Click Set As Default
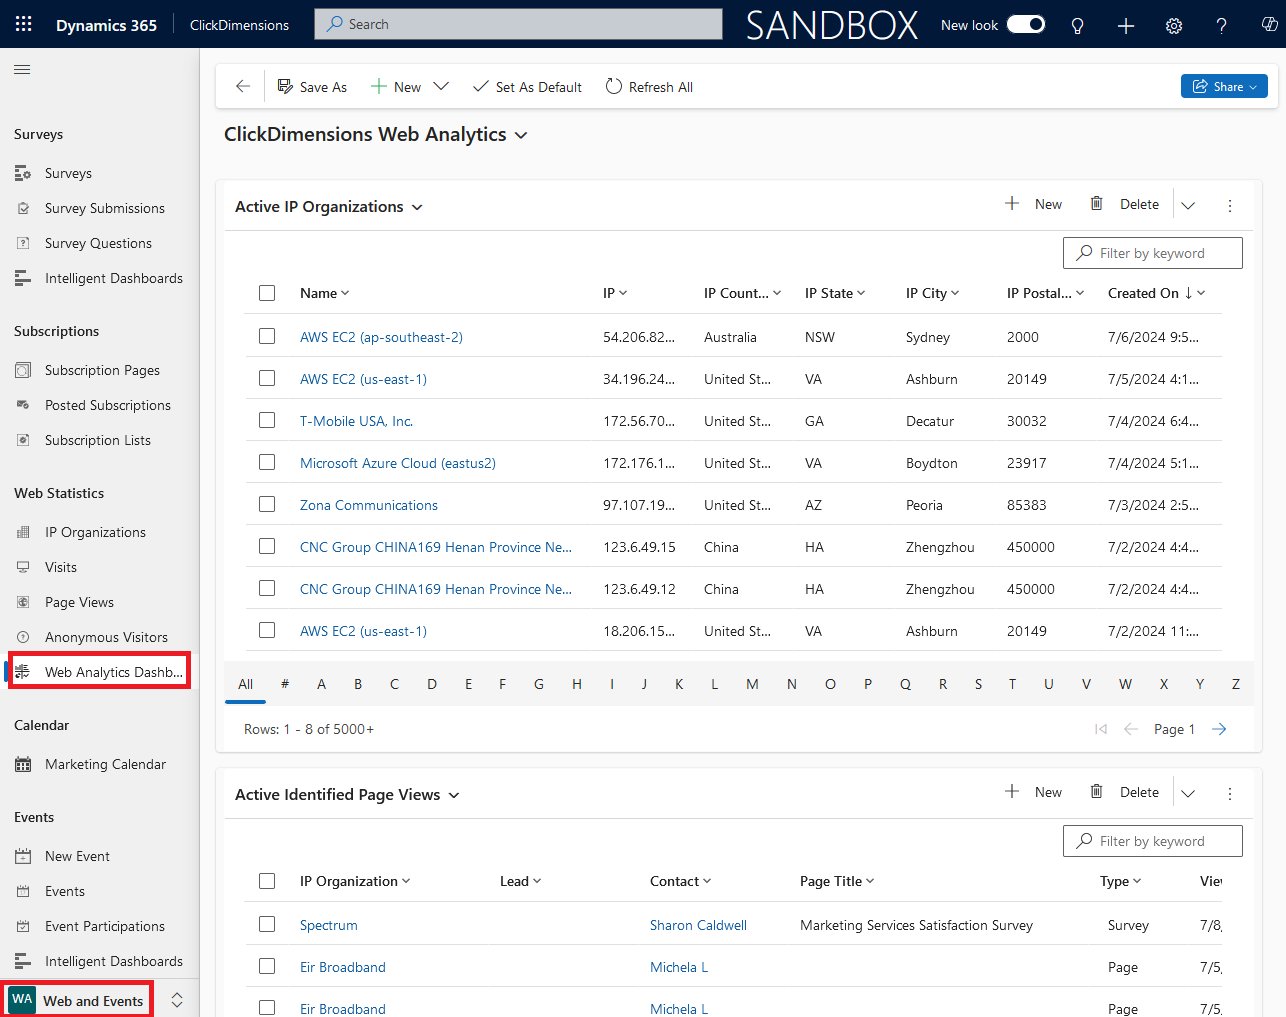Screen dimensions: 1286x1017 click(527, 87)
